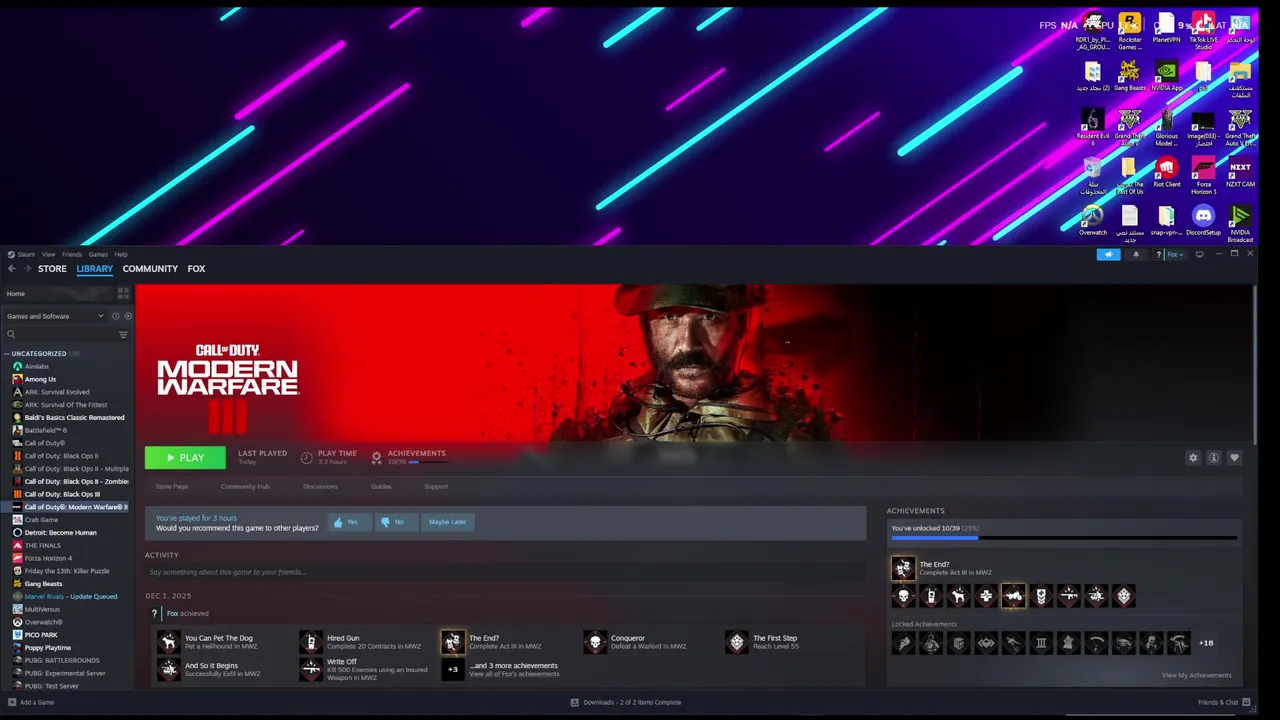
Task: Collapse the UNCATEGORIZED collection
Action: (7, 354)
